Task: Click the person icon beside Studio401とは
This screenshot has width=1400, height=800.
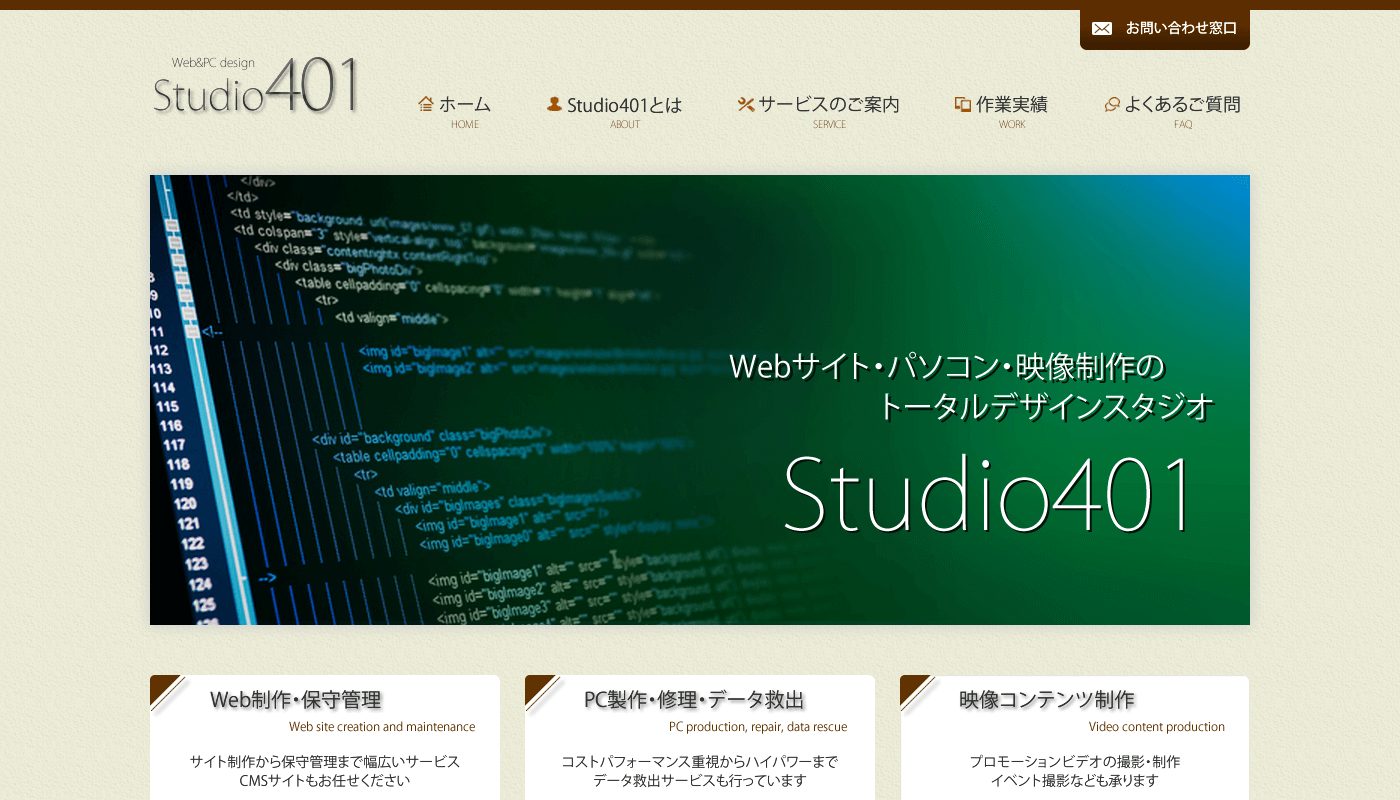Action: click(x=554, y=104)
